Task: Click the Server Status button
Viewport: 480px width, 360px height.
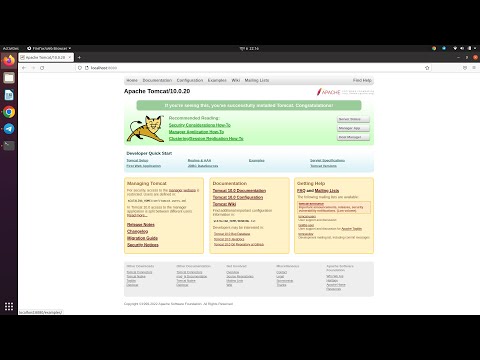Action: coord(353,119)
